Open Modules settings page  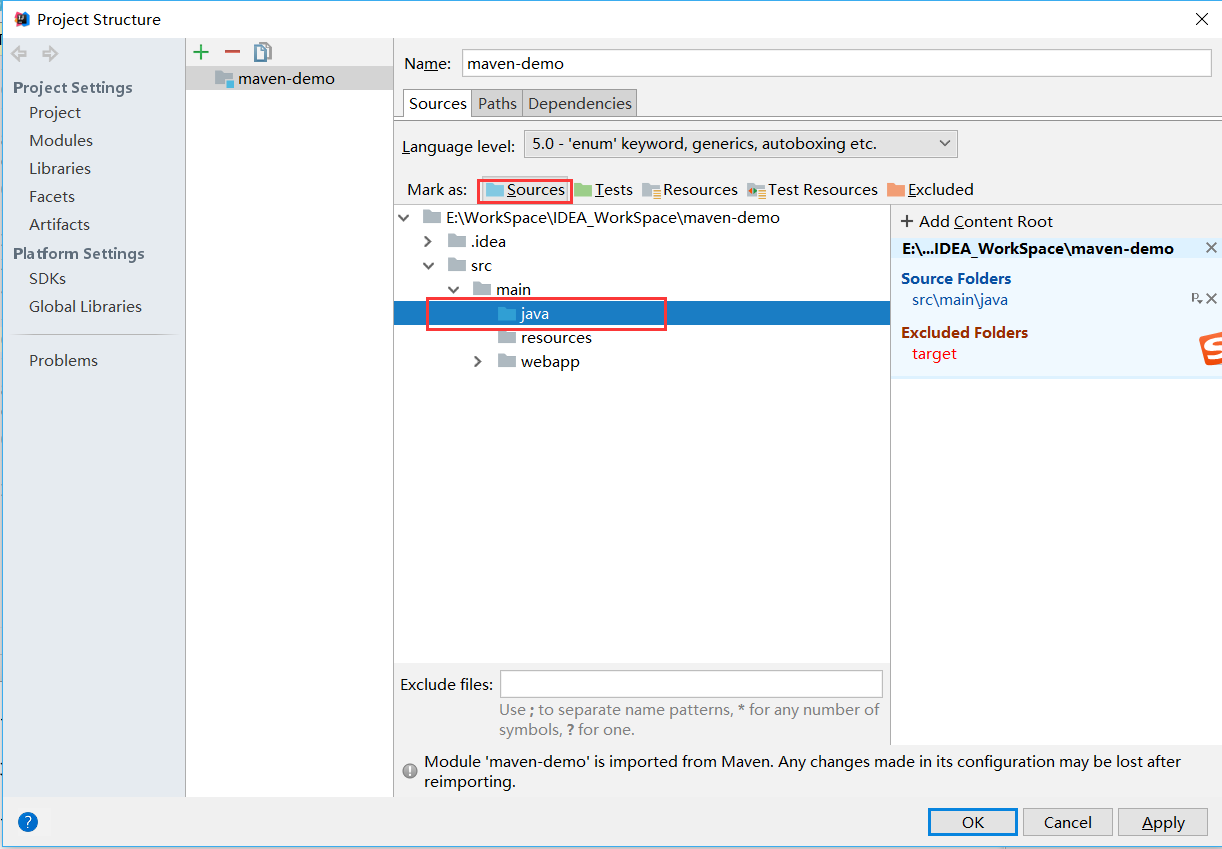61,141
